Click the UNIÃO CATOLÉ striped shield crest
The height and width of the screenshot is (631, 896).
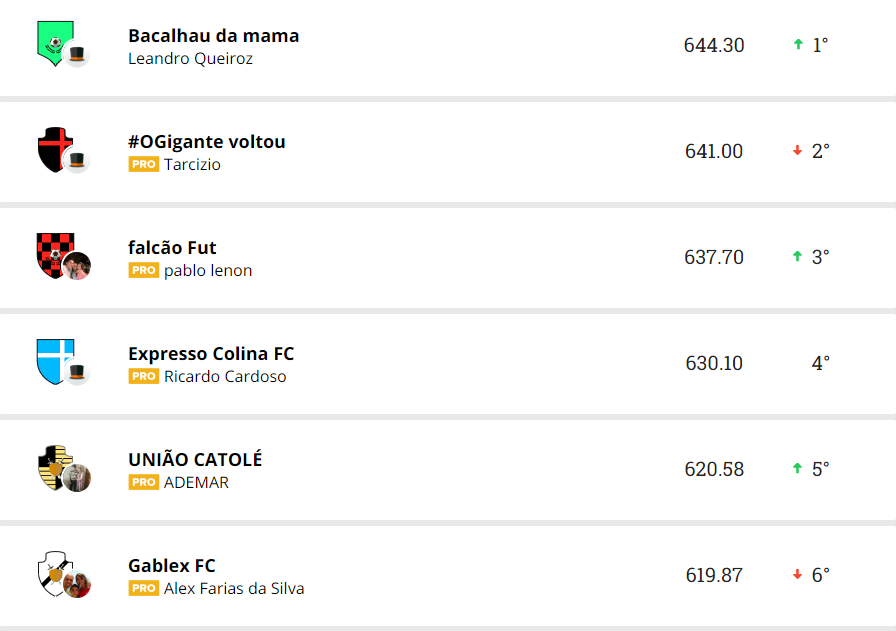(x=52, y=465)
